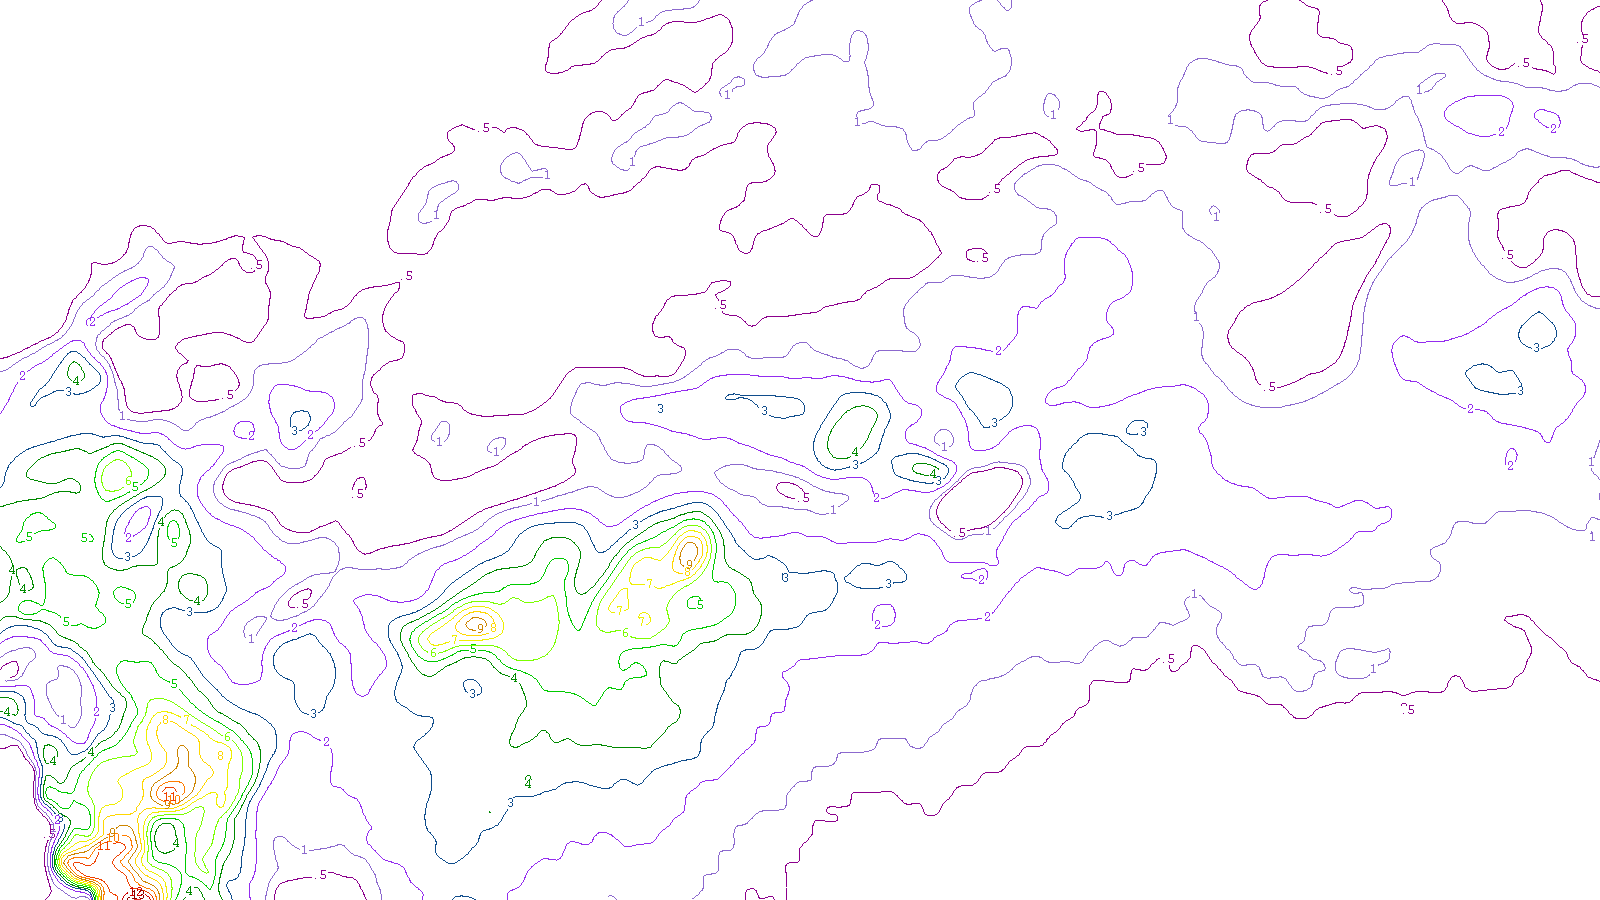Click the dark red 12 contour label
Screen dimensions: 1600x900
click(137, 893)
